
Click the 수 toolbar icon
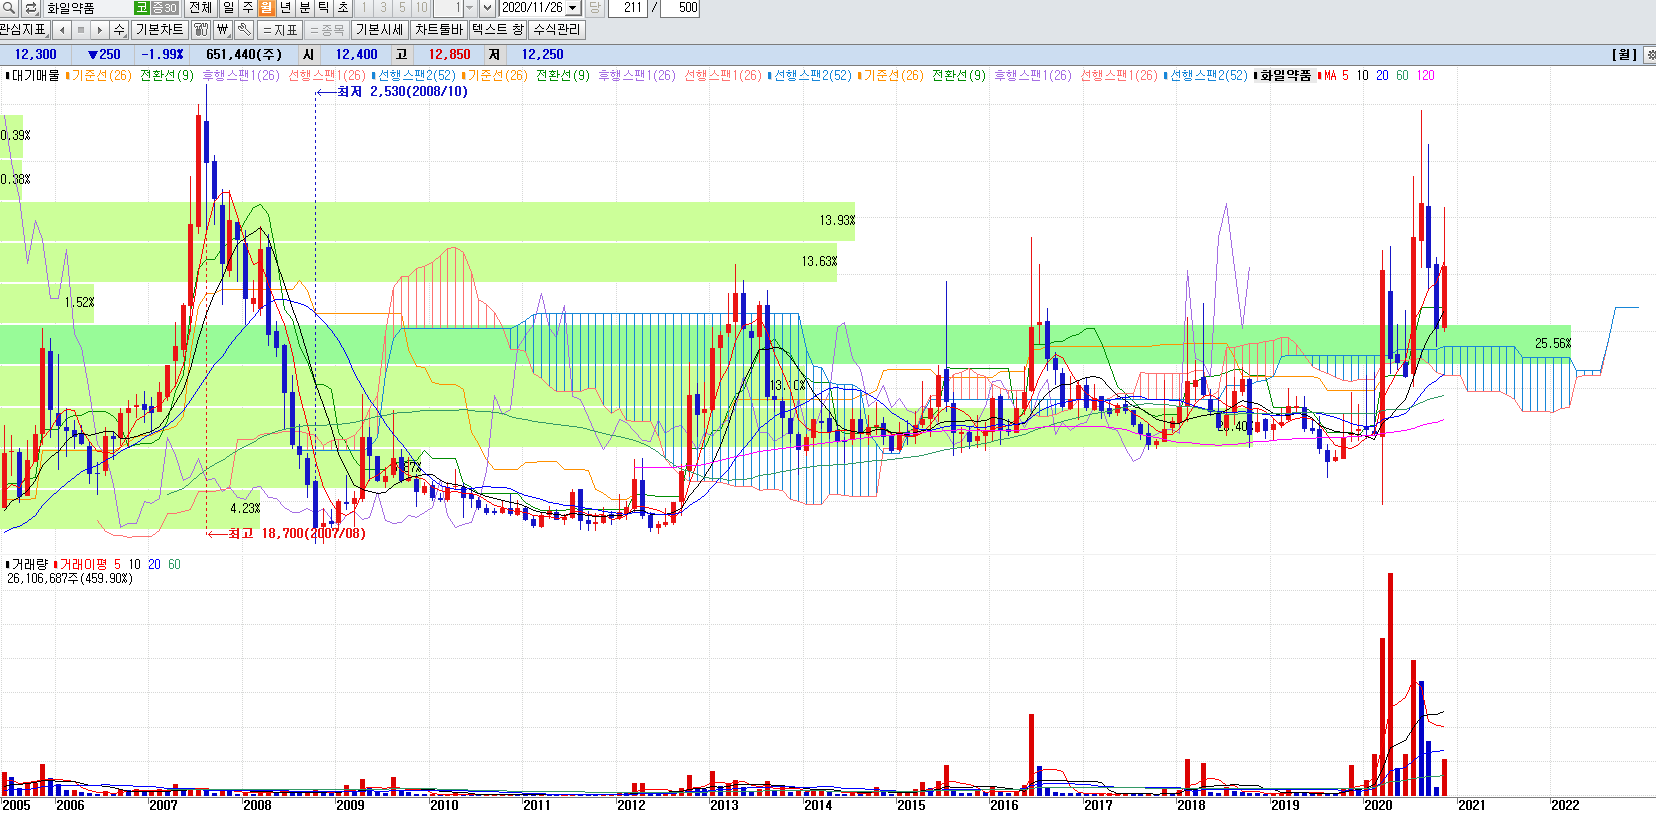click(x=119, y=30)
